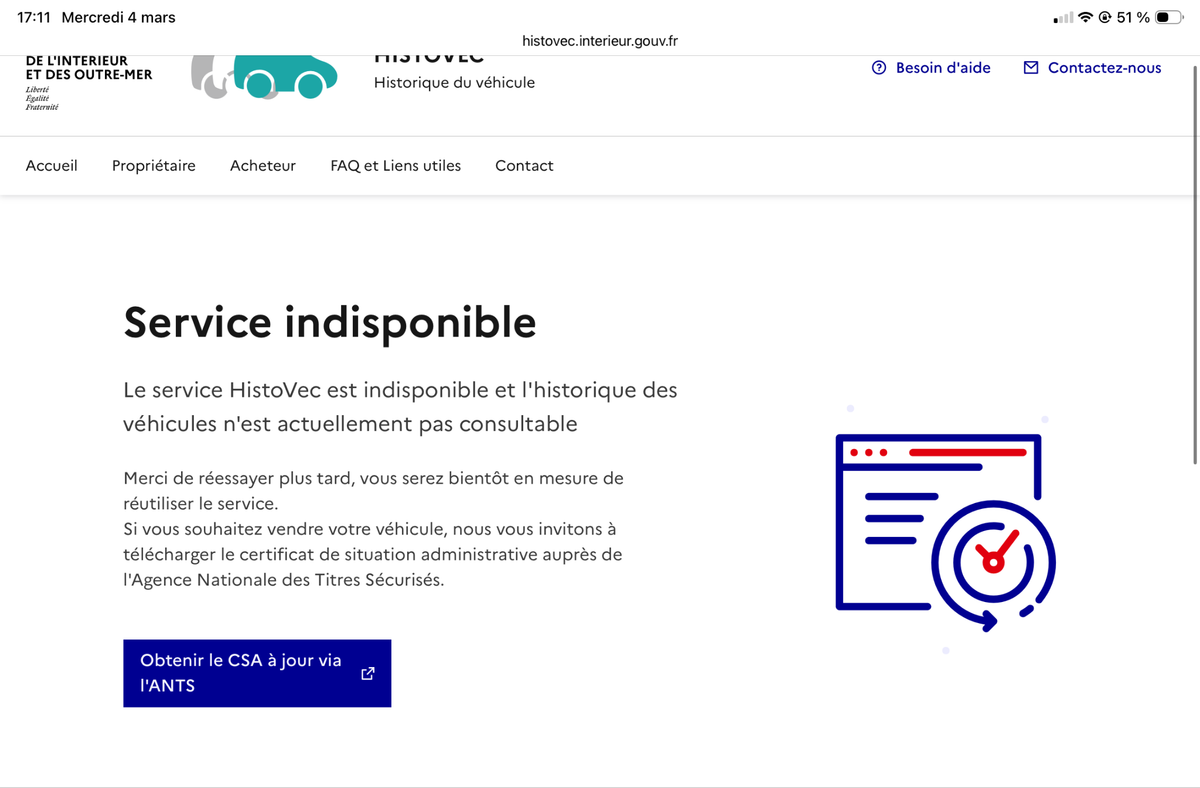Tap the Wi-Fi status icon
The height and width of the screenshot is (788, 1200).
pyautogui.click(x=1085, y=18)
